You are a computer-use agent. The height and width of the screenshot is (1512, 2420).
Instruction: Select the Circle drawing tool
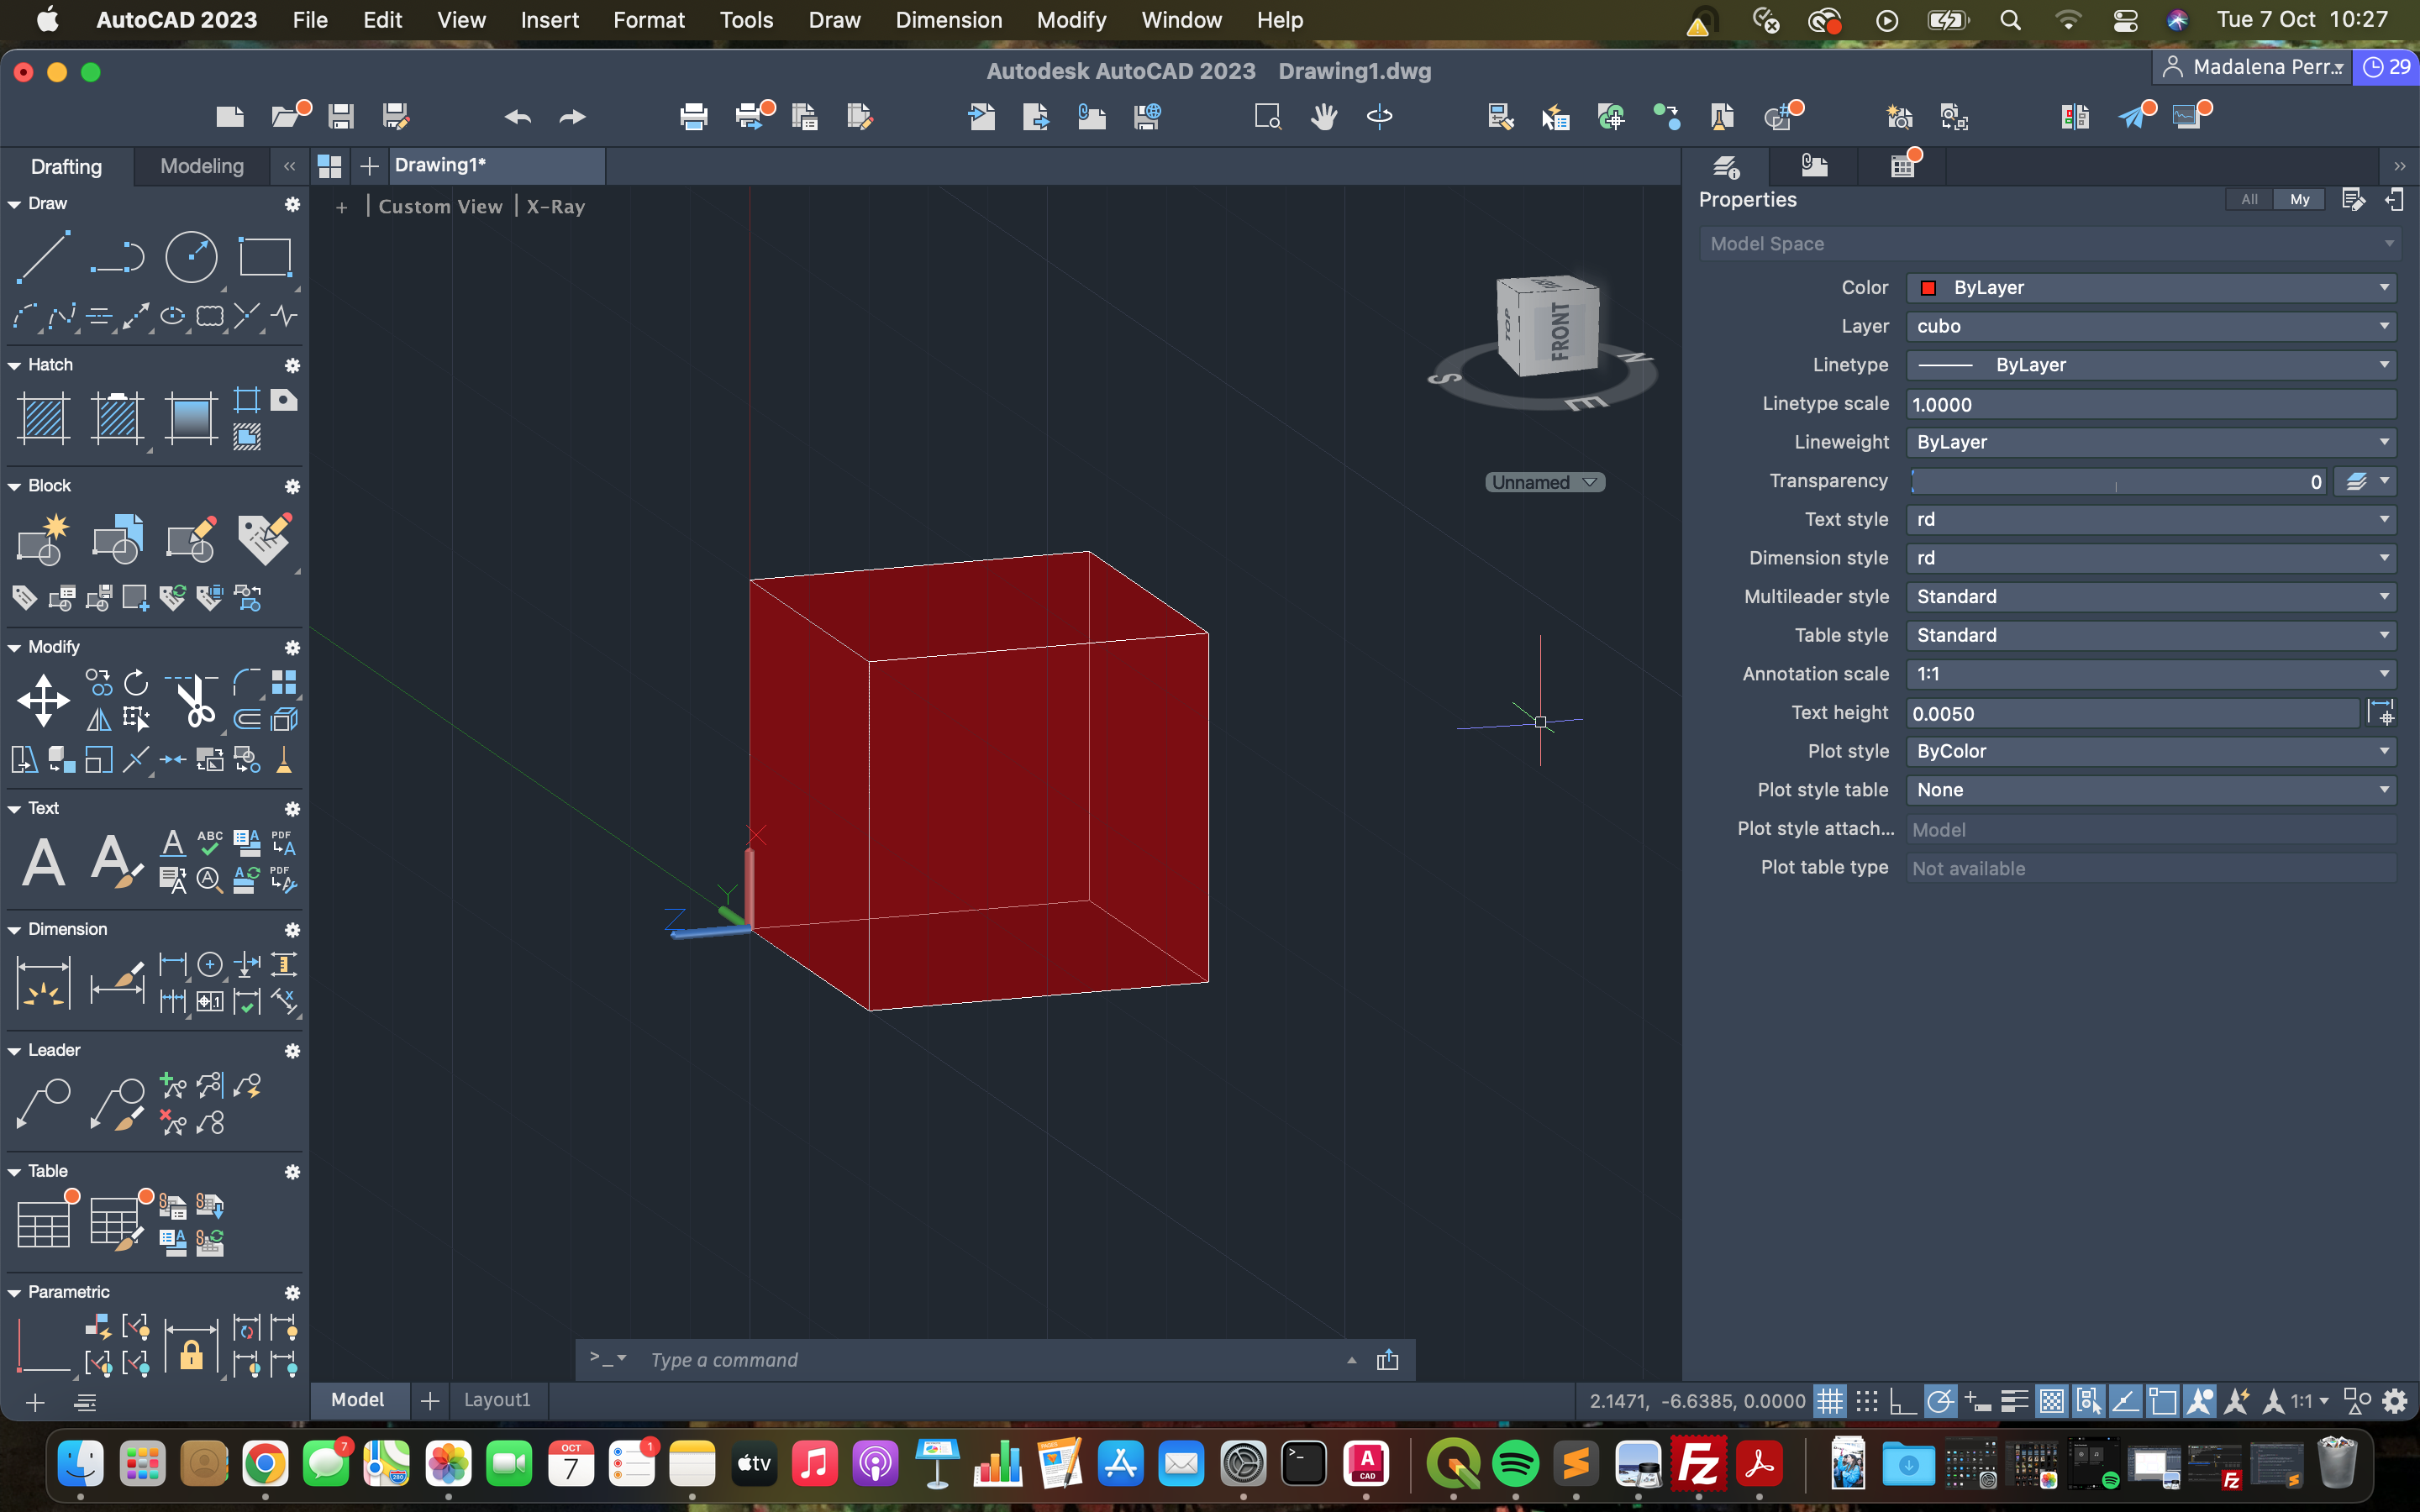click(x=190, y=256)
